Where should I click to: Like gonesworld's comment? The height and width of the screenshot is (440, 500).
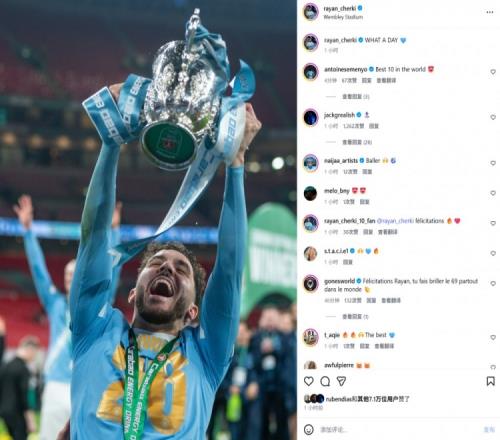(x=493, y=283)
